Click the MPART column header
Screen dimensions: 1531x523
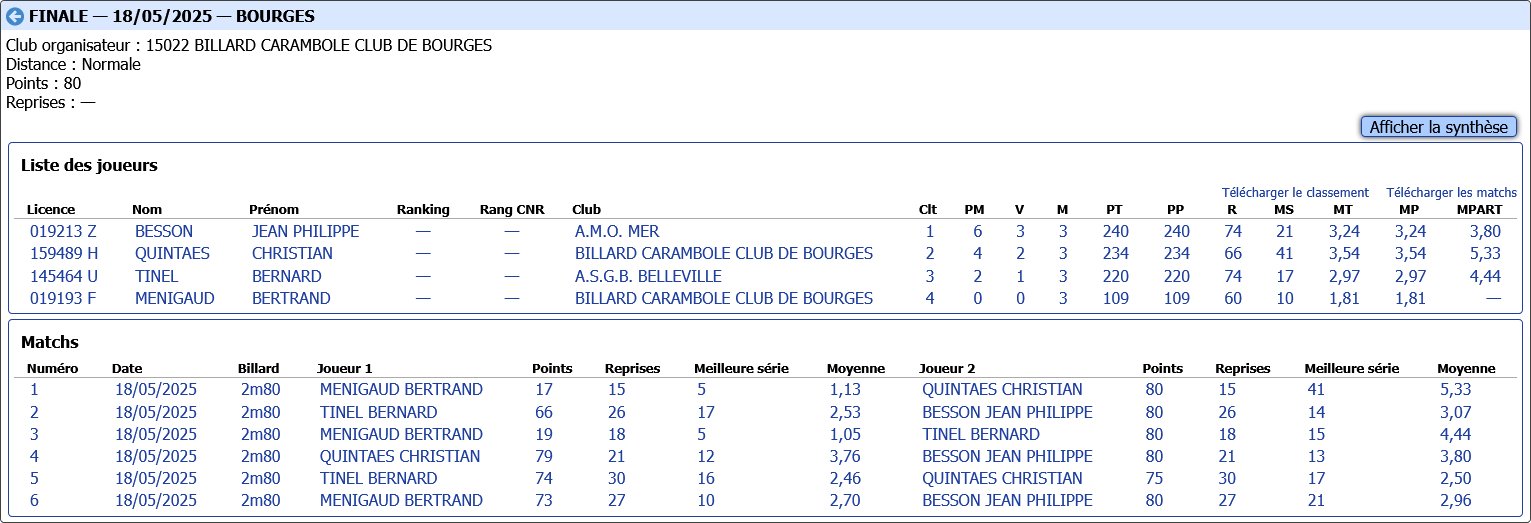click(1479, 210)
